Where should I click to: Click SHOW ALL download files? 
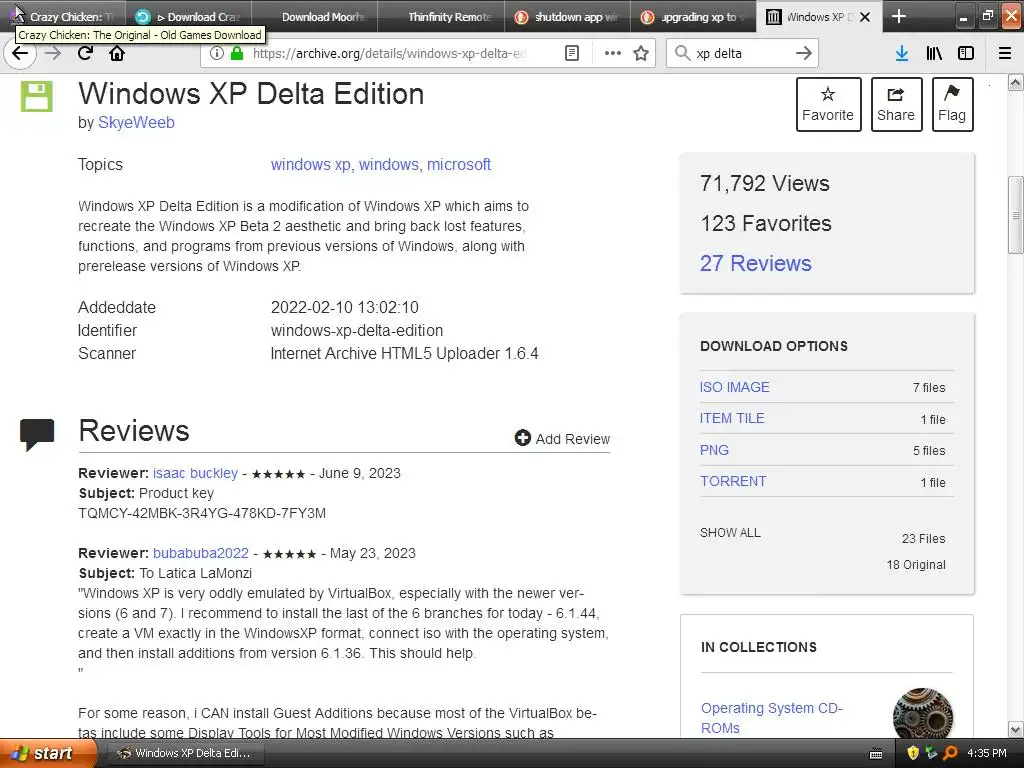click(x=730, y=533)
